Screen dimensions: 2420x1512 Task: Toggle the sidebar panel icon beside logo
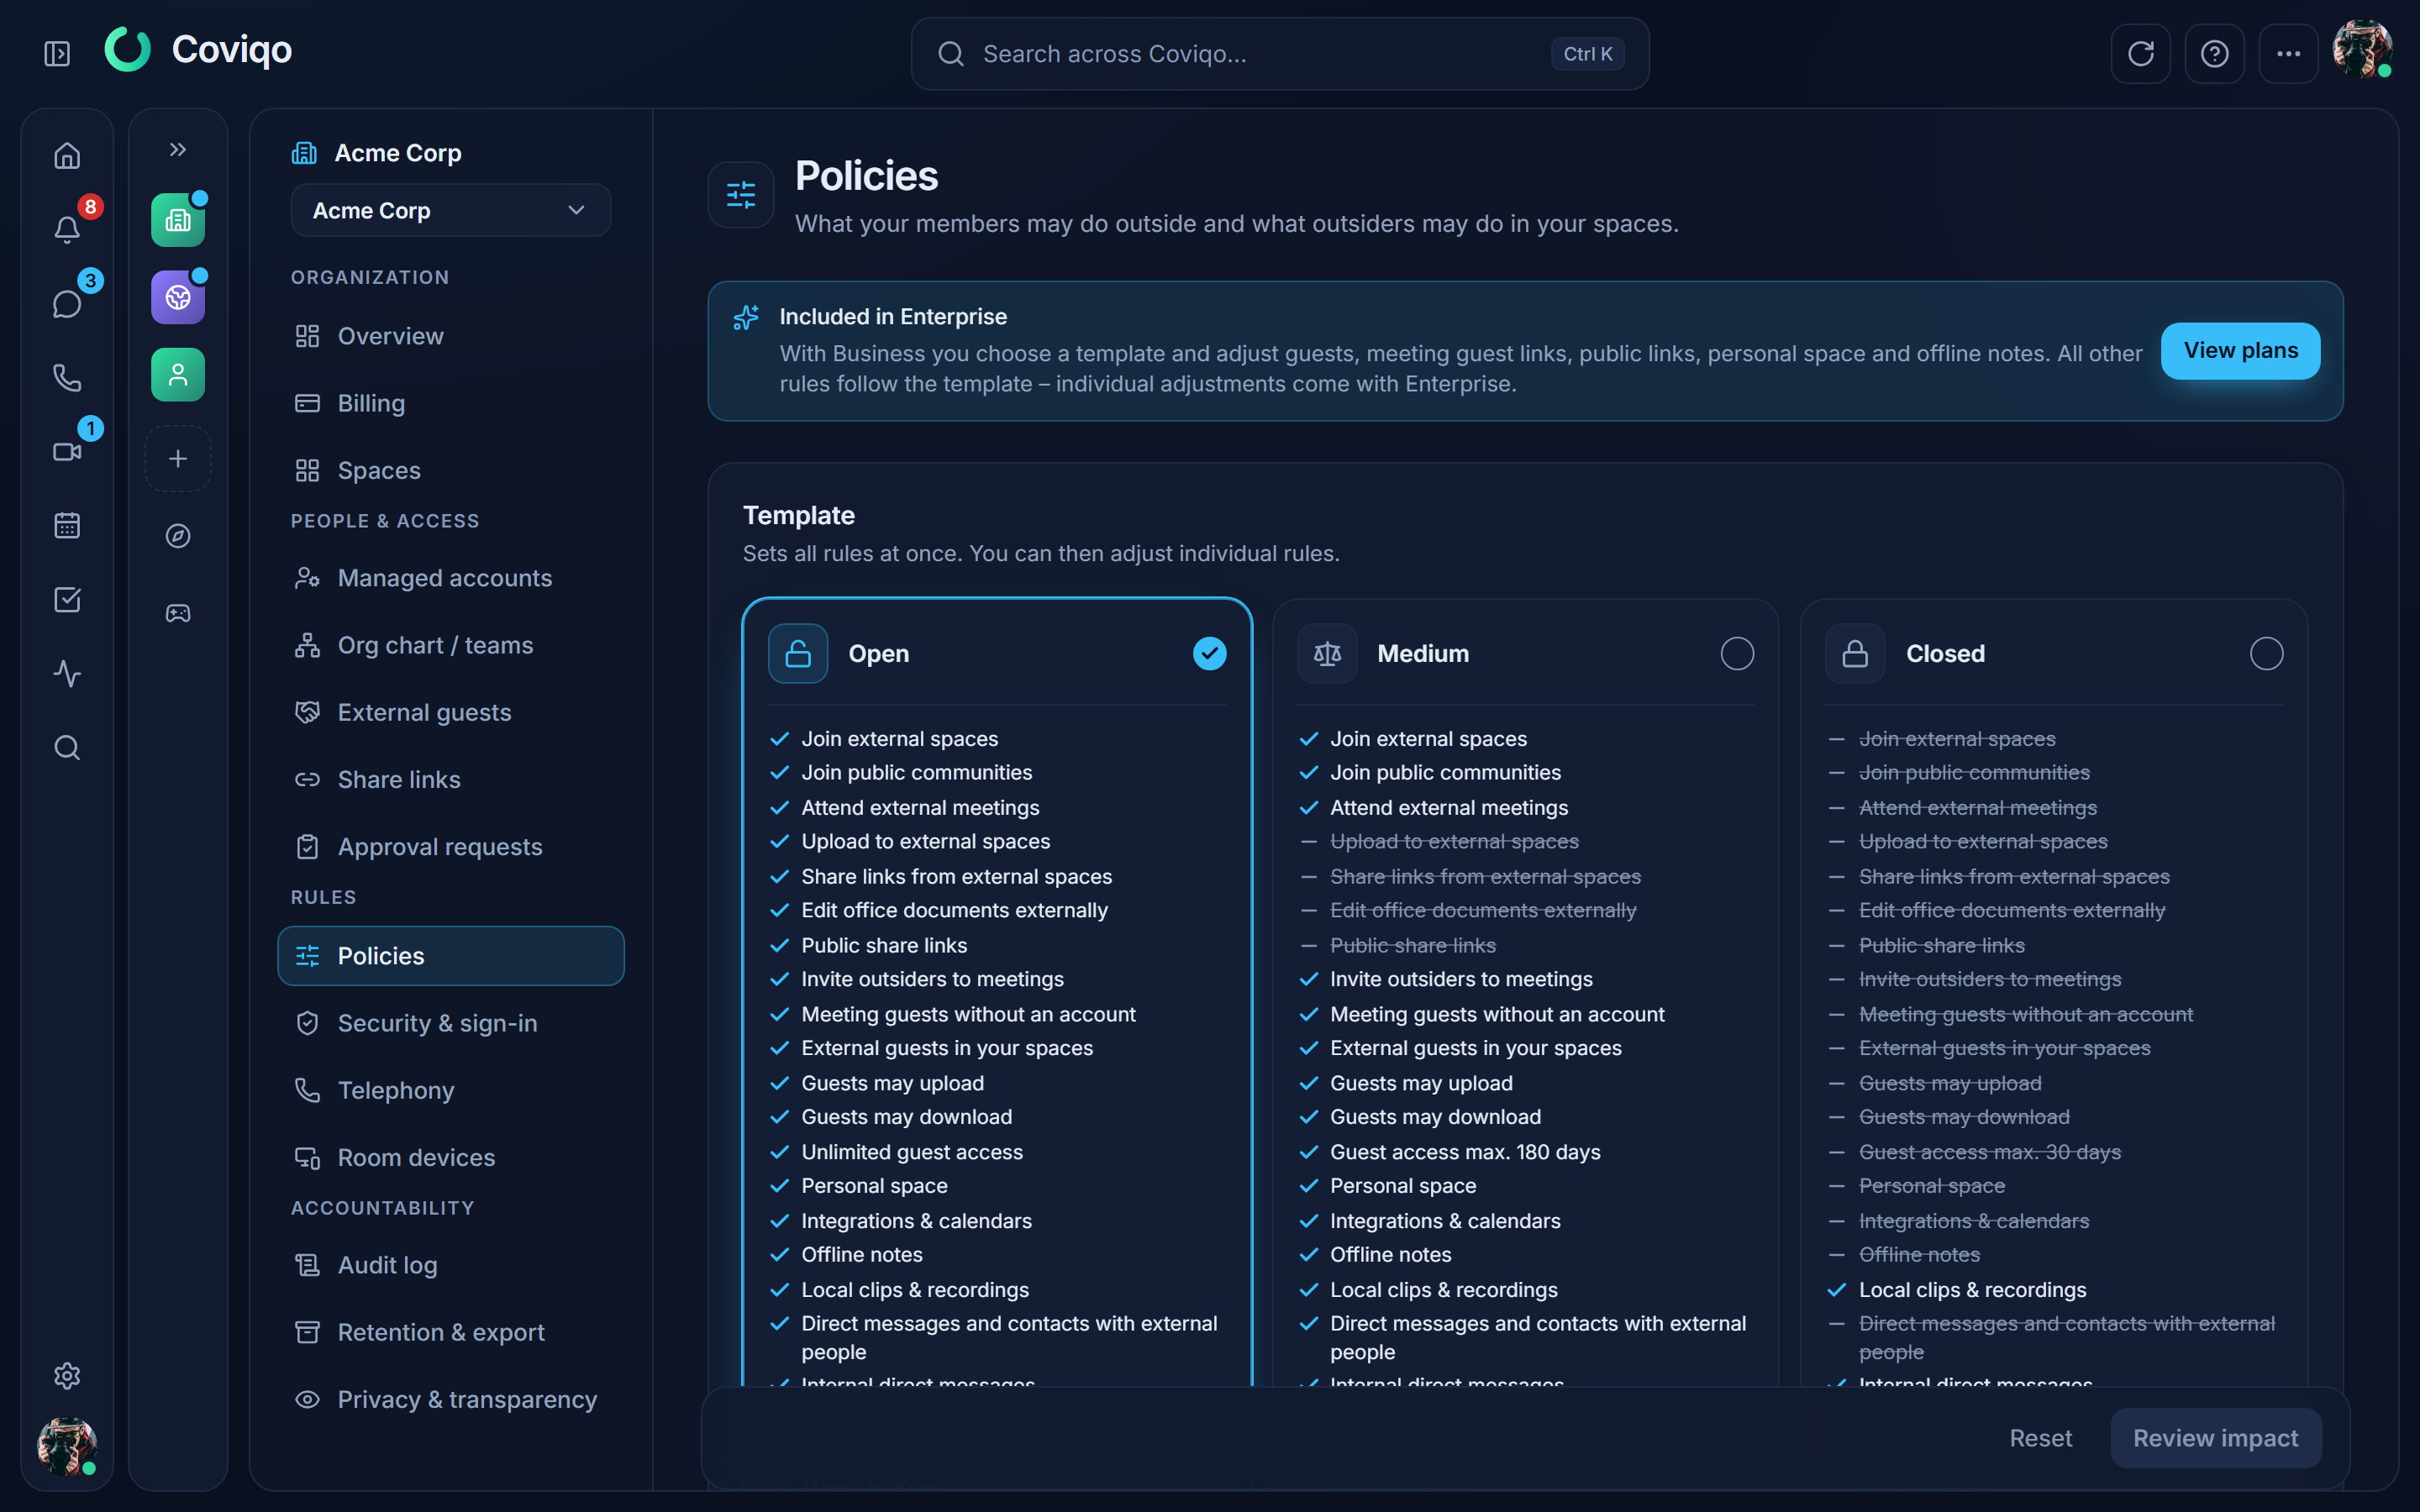pyautogui.click(x=57, y=53)
